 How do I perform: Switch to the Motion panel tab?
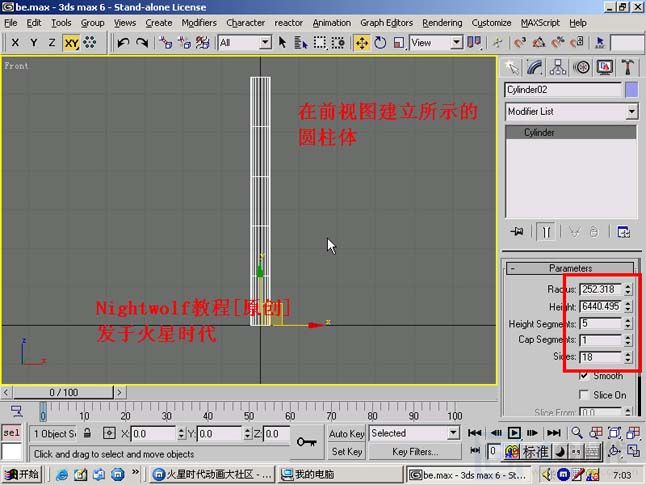pos(581,67)
